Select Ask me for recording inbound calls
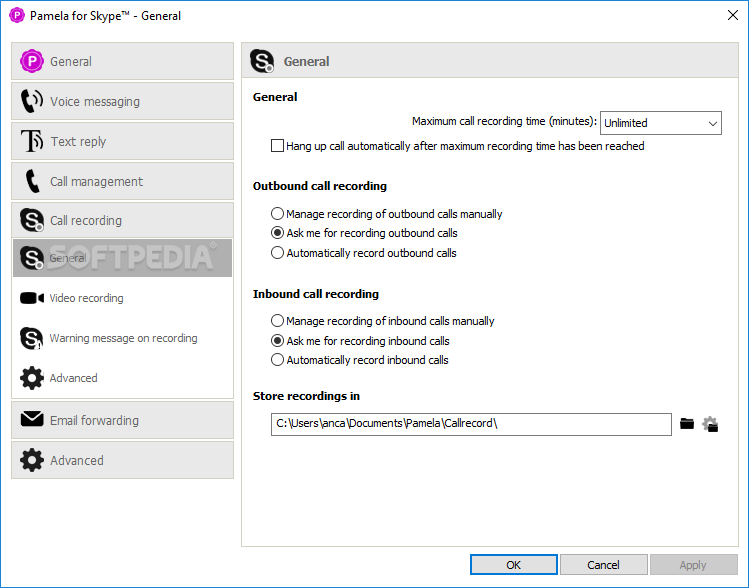749x588 pixels. coord(277,341)
